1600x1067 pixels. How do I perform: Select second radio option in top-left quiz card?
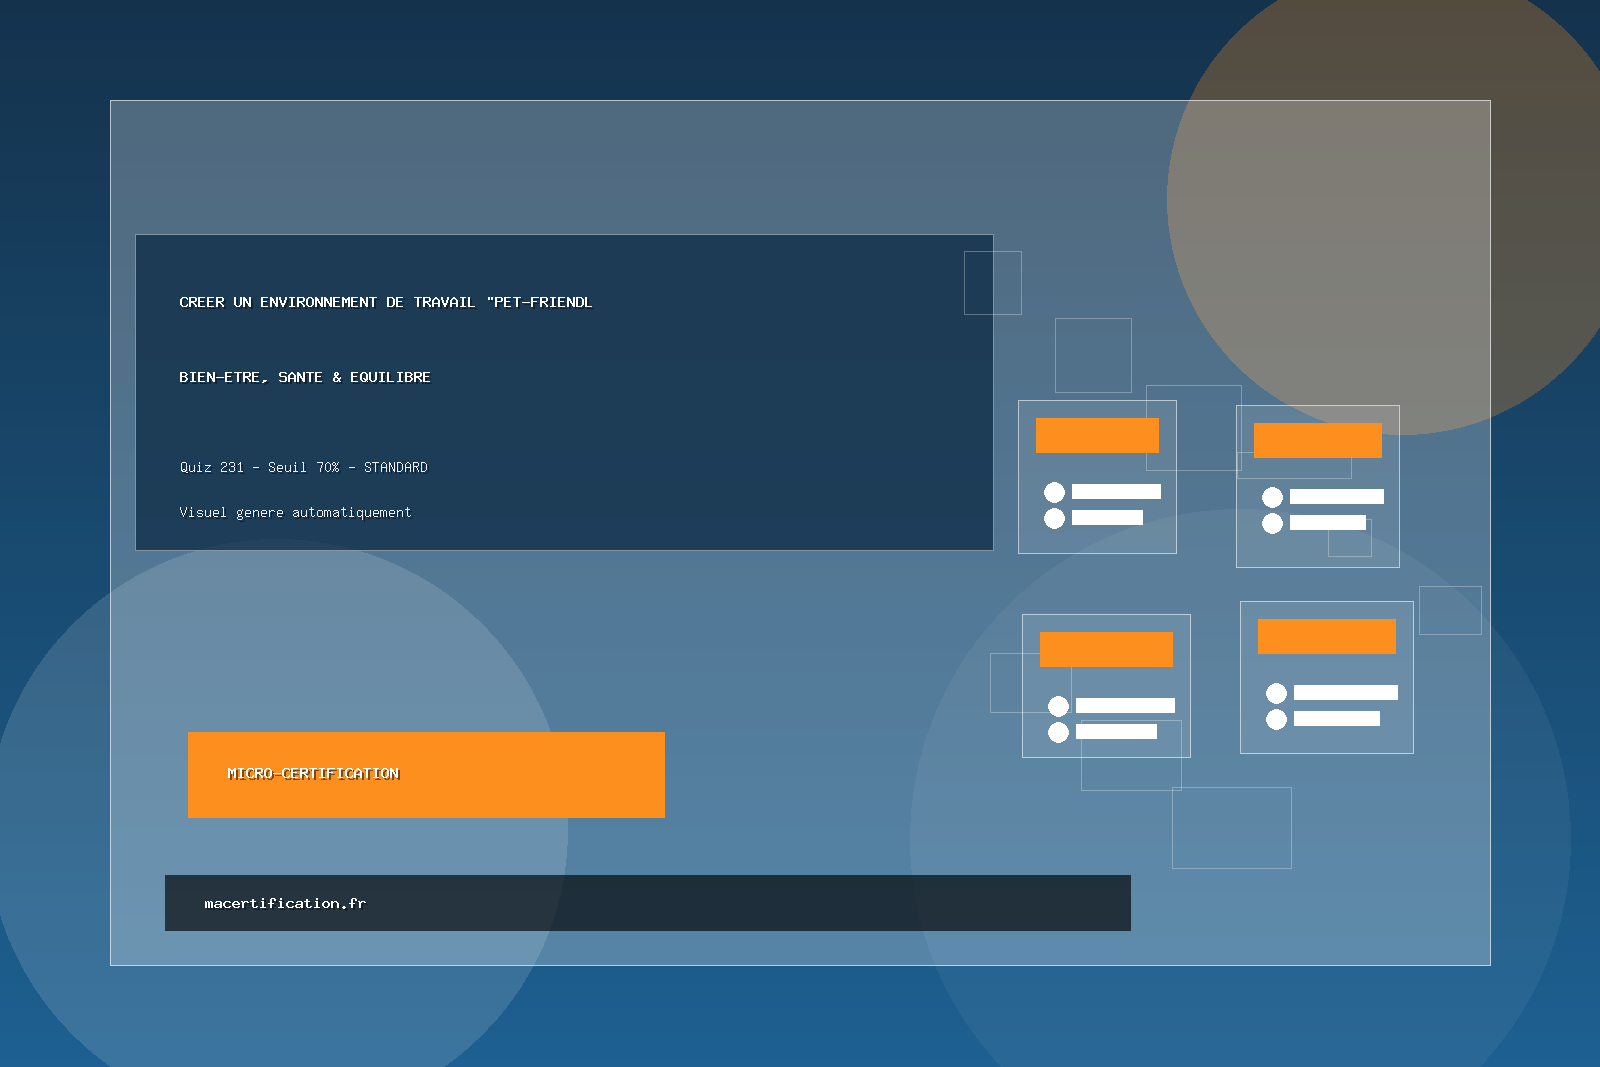click(x=1054, y=518)
